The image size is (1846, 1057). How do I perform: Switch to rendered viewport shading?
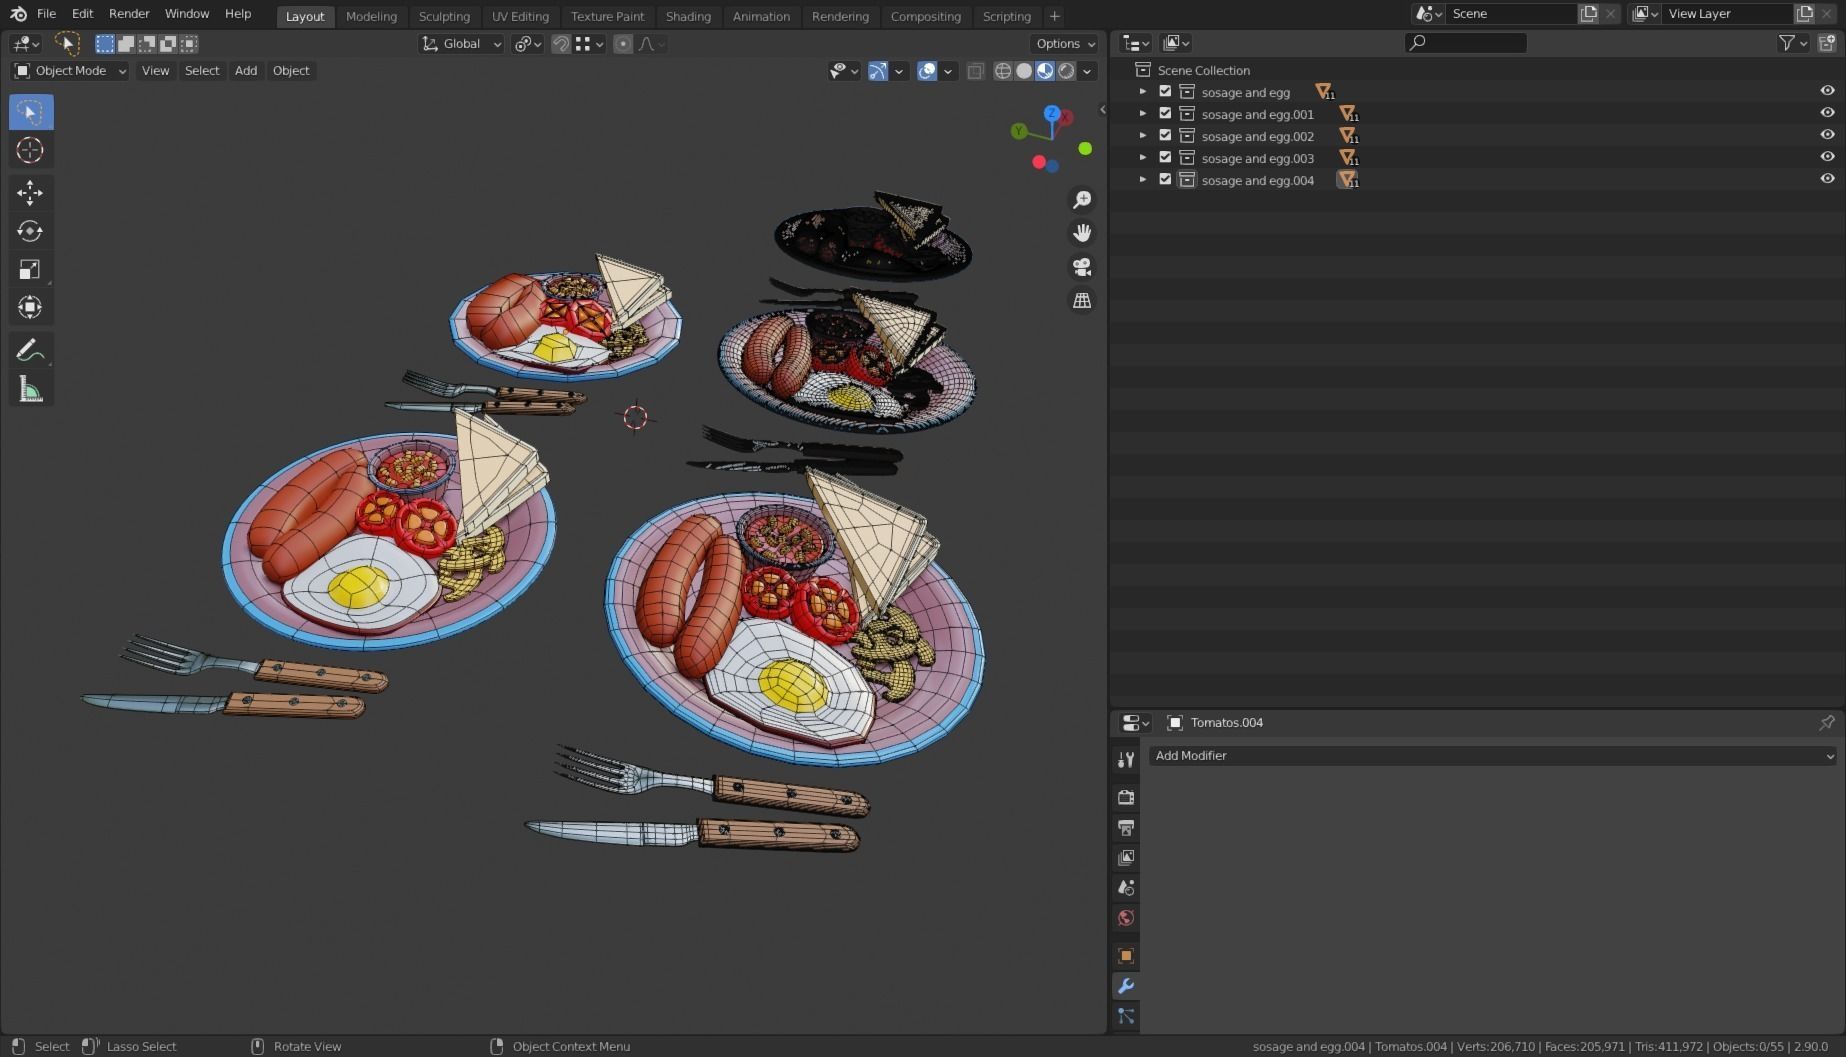click(x=1066, y=71)
